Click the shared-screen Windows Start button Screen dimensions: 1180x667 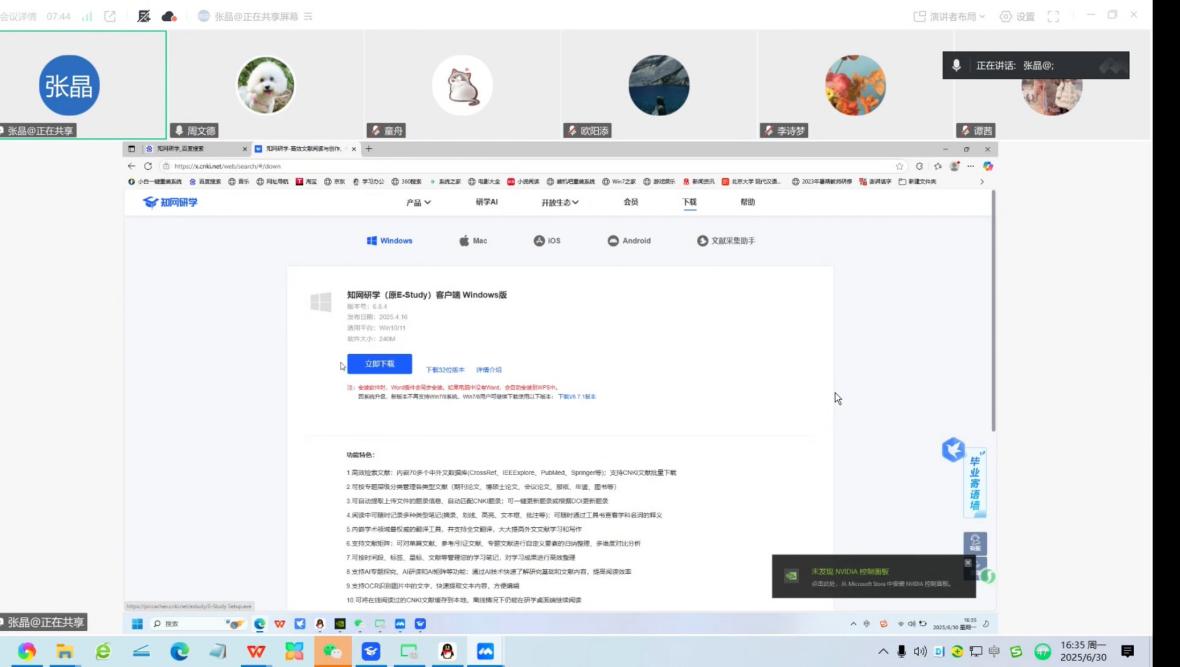[x=137, y=623]
